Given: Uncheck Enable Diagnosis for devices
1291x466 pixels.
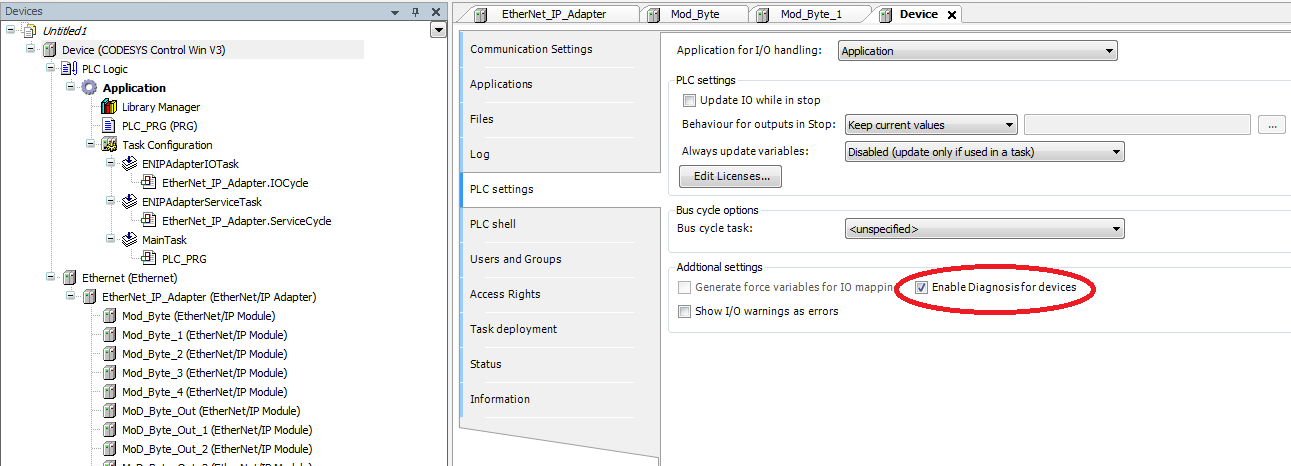Looking at the screenshot, I should click(x=922, y=287).
